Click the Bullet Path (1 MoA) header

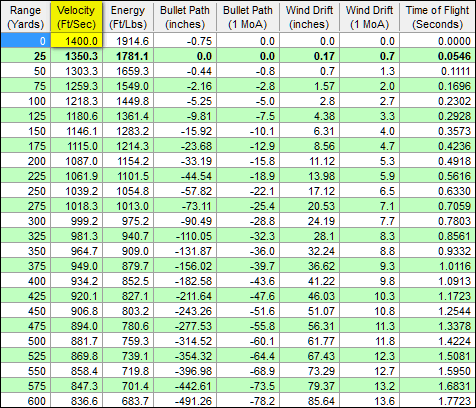(248, 17)
